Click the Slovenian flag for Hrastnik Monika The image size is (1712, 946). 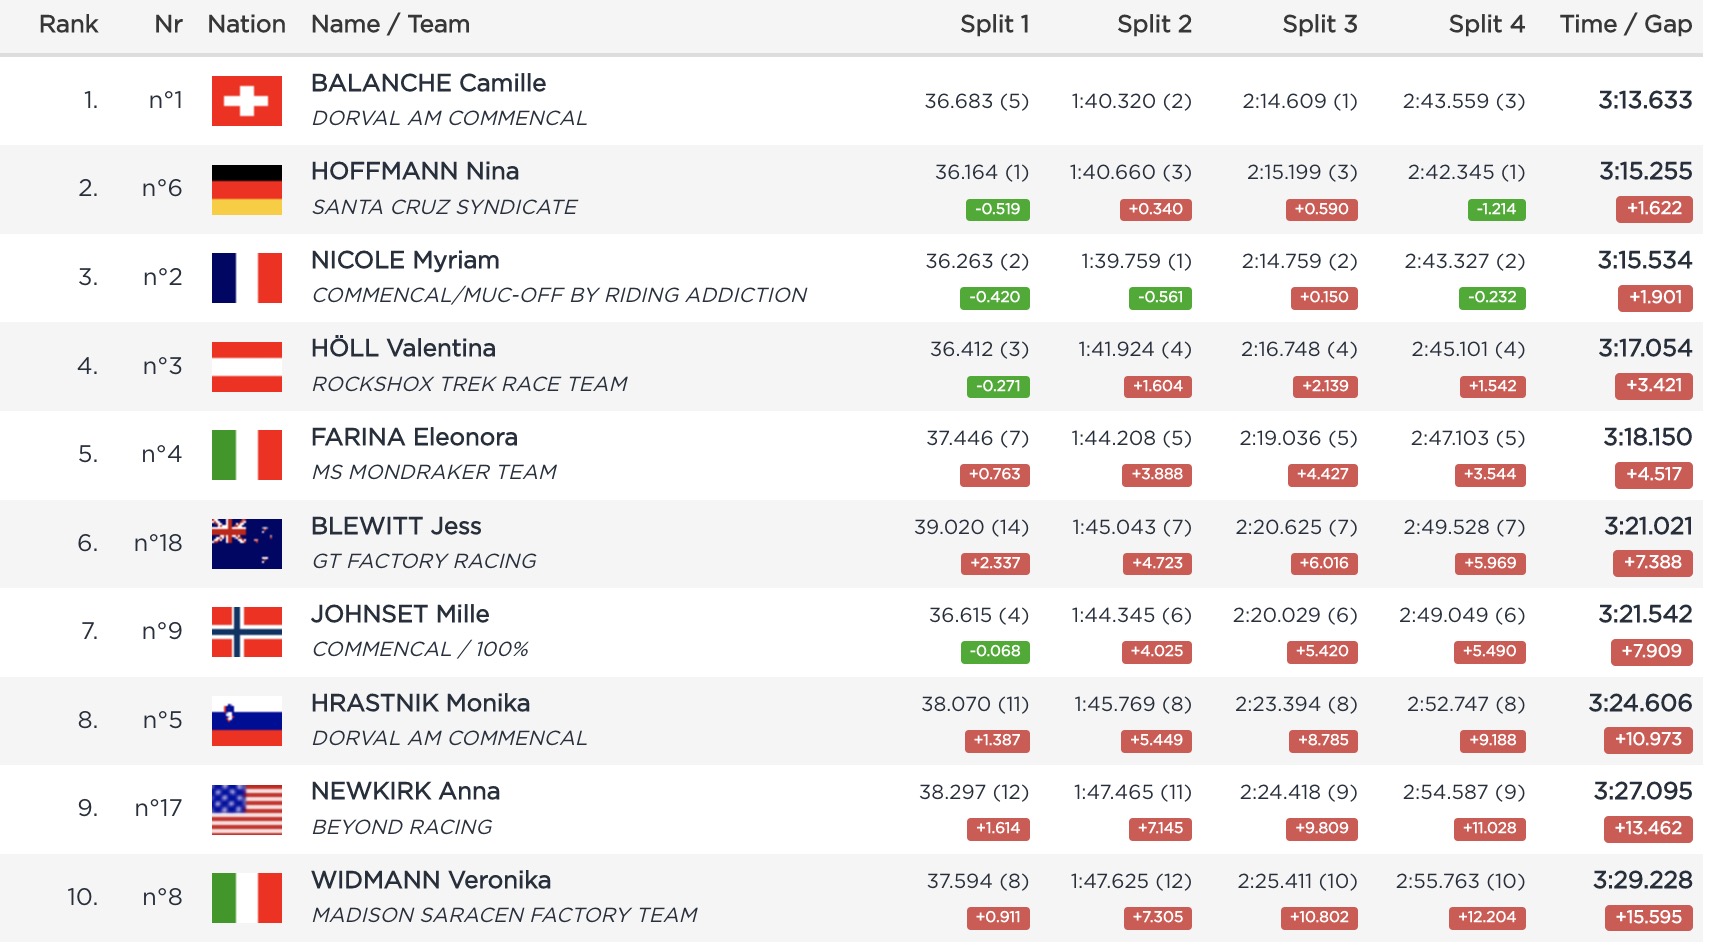pos(246,720)
